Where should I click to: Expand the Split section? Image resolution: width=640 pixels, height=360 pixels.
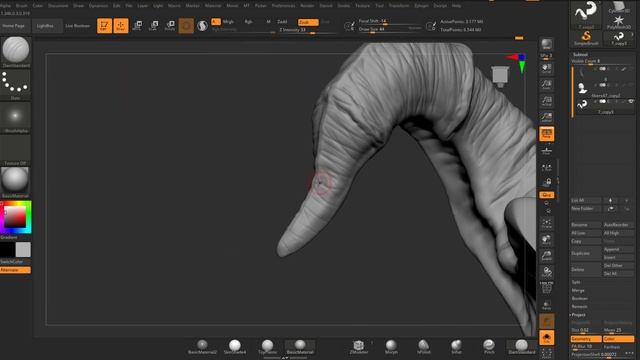pyautogui.click(x=576, y=282)
